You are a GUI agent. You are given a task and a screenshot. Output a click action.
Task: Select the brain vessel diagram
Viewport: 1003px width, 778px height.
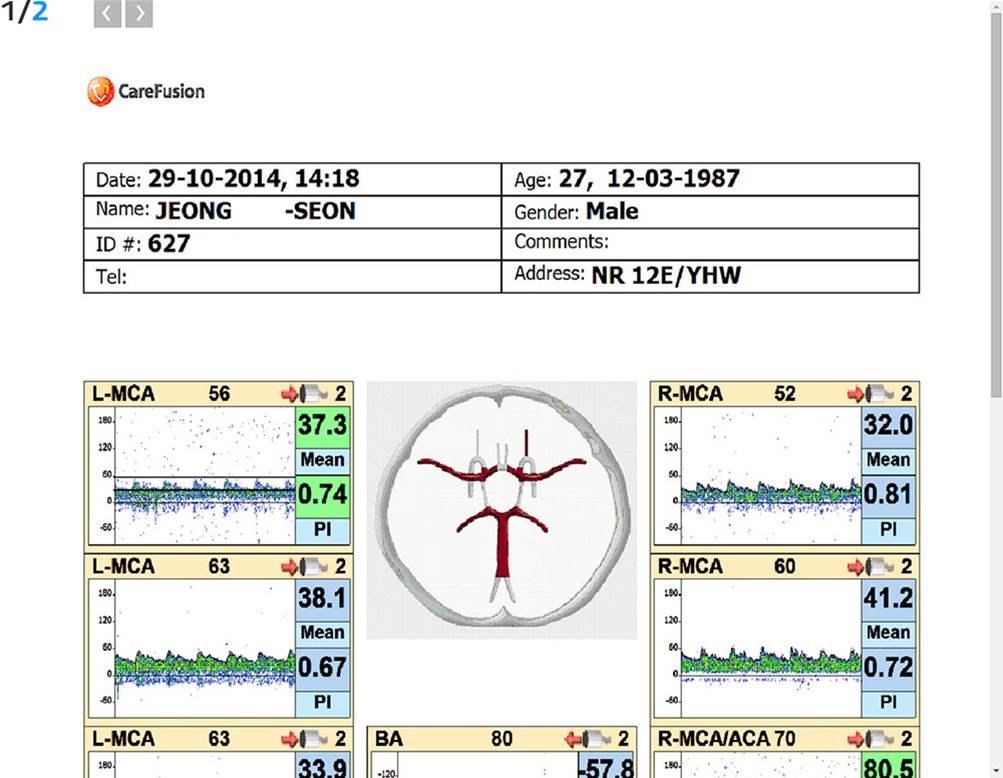(x=502, y=510)
